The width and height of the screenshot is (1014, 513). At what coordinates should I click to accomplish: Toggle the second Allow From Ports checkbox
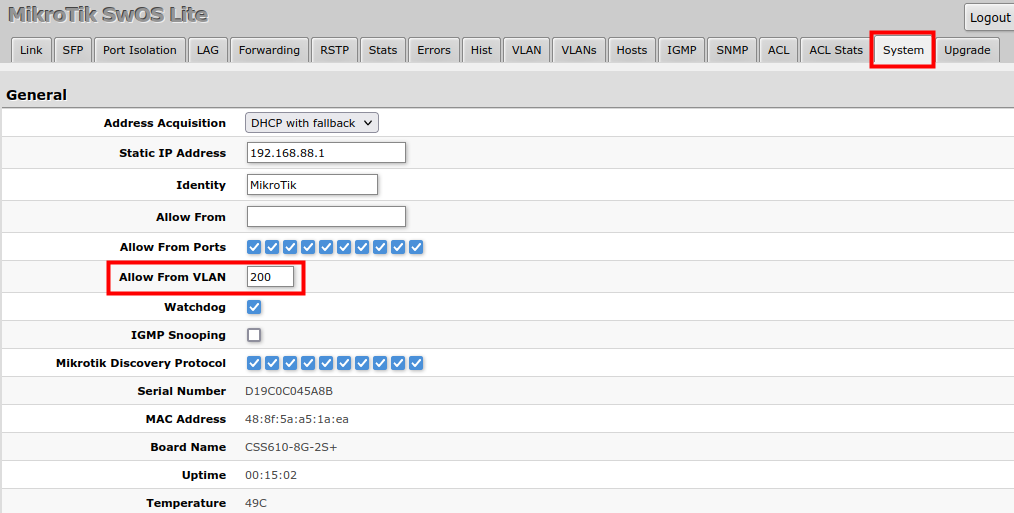(x=272, y=247)
